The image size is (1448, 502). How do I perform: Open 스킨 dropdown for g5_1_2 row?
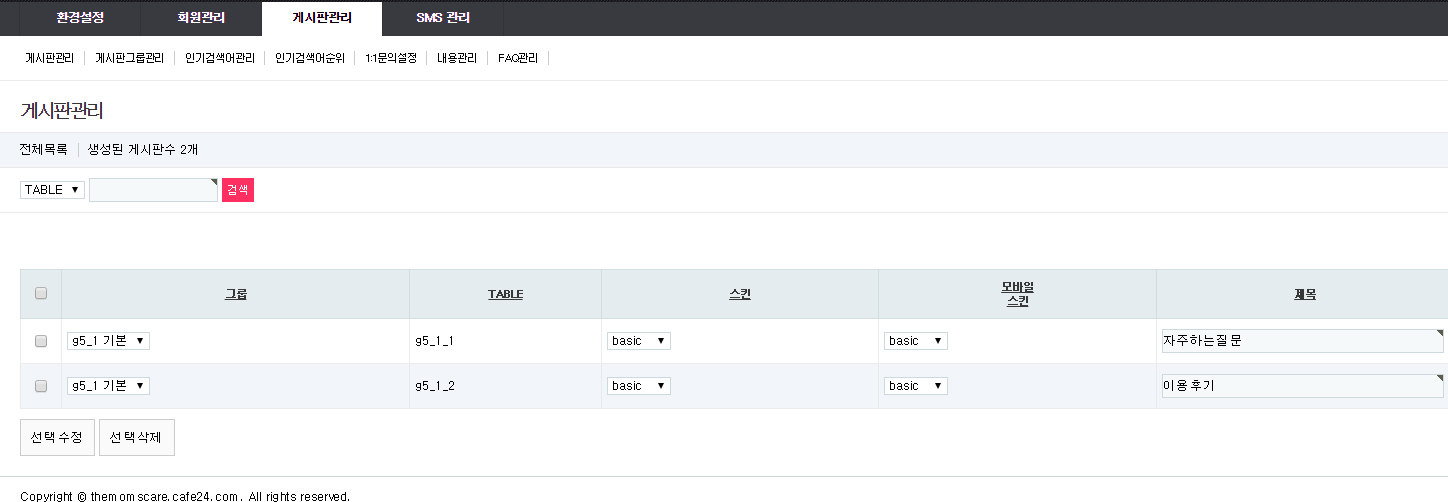point(639,386)
